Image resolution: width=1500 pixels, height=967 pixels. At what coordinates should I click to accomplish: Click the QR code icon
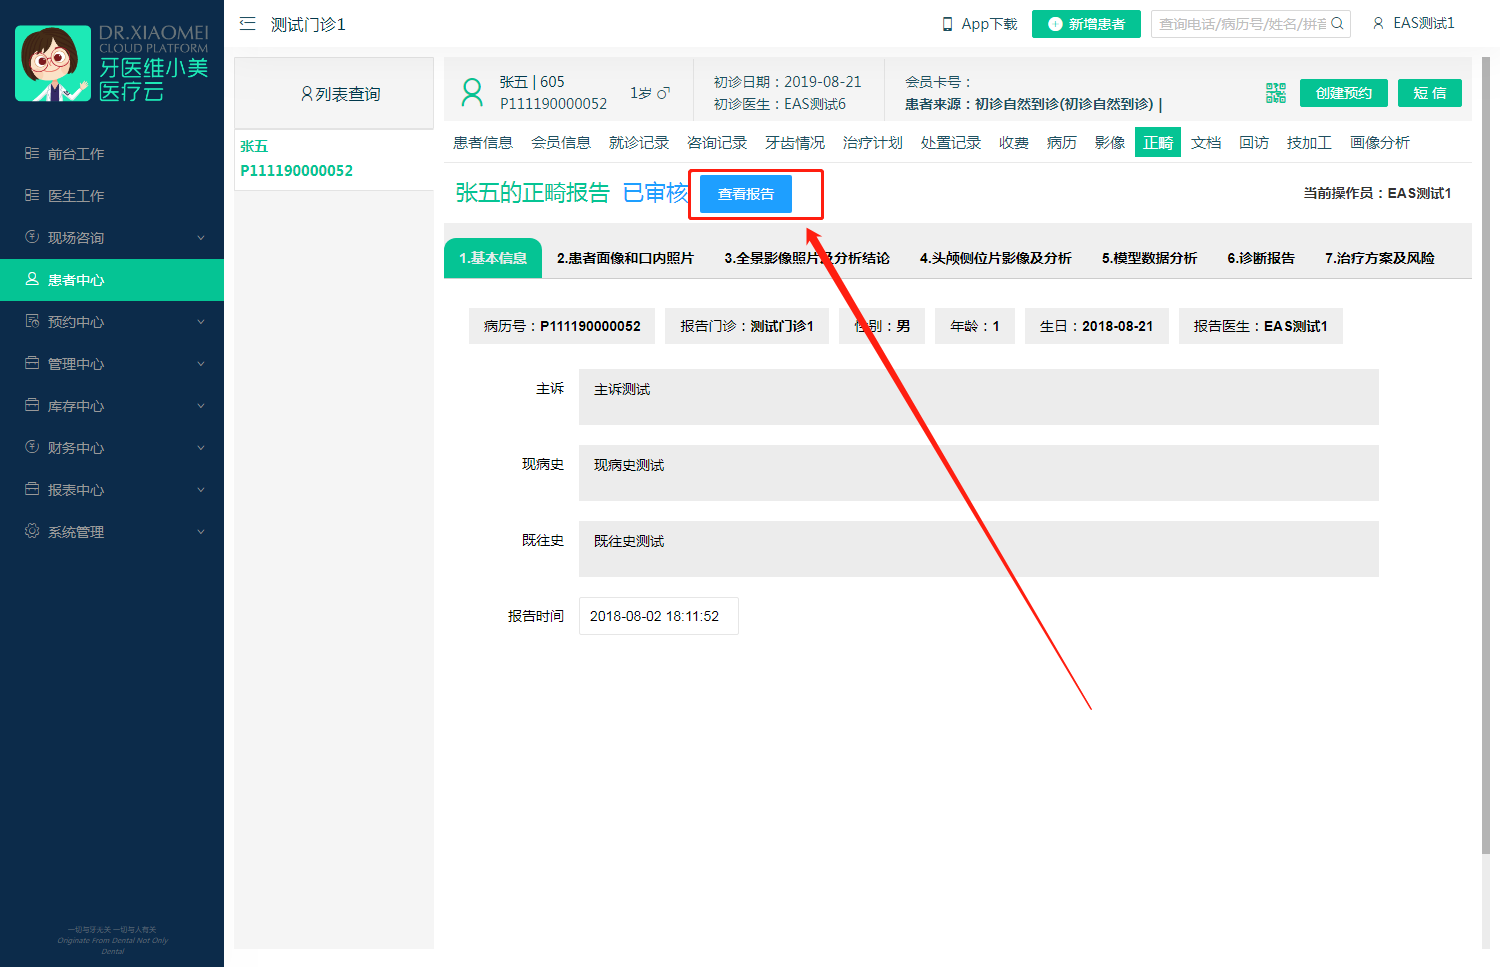pyautogui.click(x=1275, y=93)
